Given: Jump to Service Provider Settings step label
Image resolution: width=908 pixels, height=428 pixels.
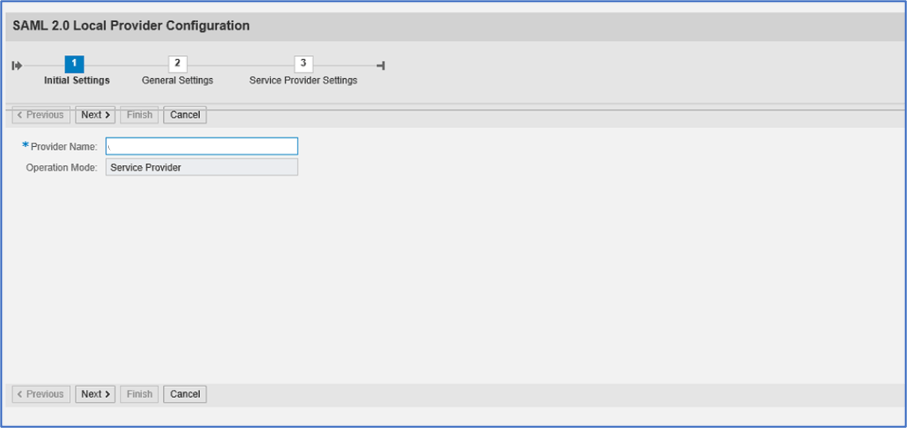Looking at the screenshot, I should tap(303, 81).
